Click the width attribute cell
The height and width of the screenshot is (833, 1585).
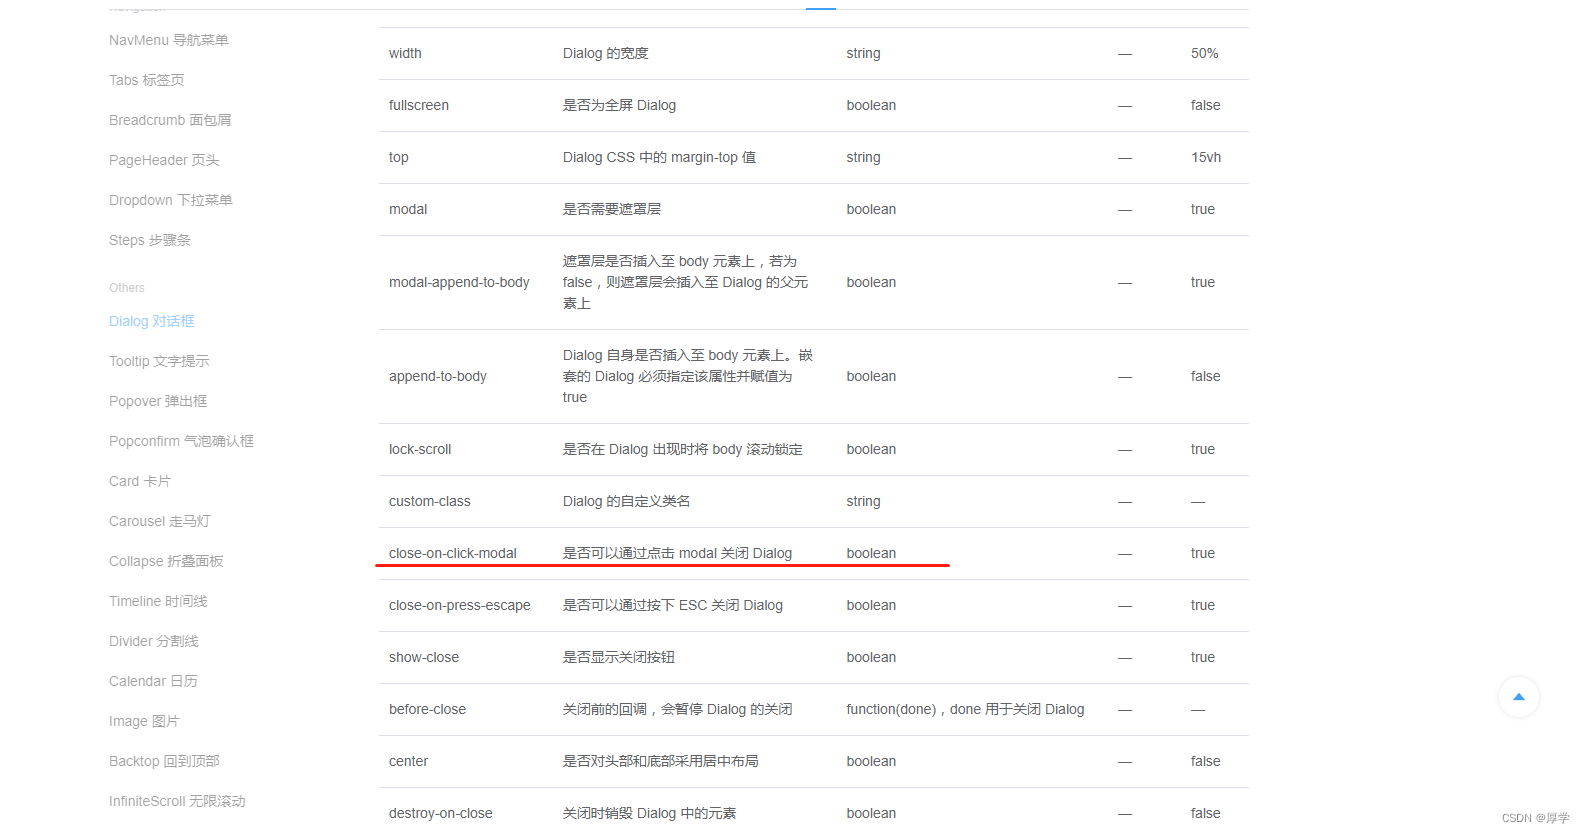[405, 53]
